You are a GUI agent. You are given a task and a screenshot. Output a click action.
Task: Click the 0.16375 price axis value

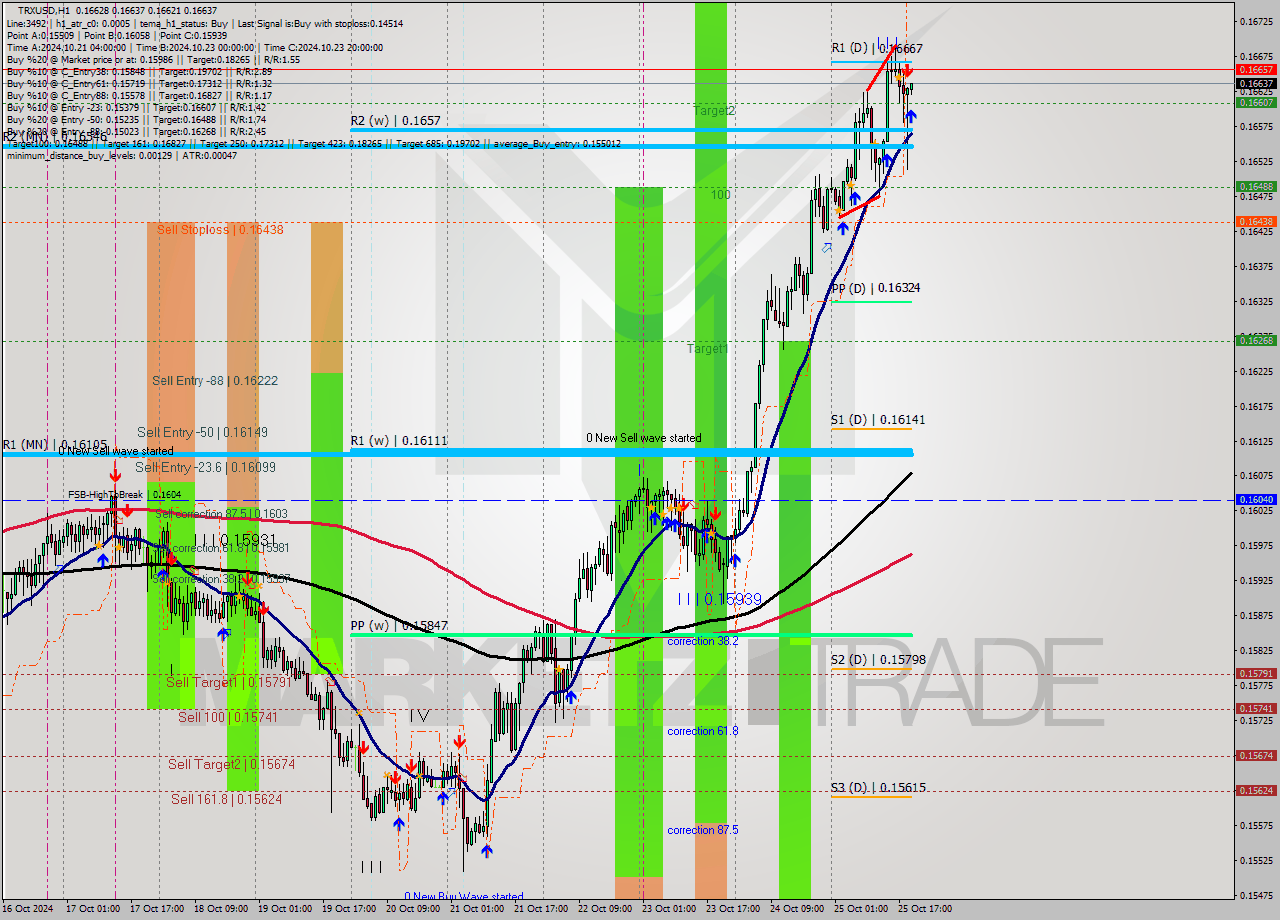(1256, 266)
